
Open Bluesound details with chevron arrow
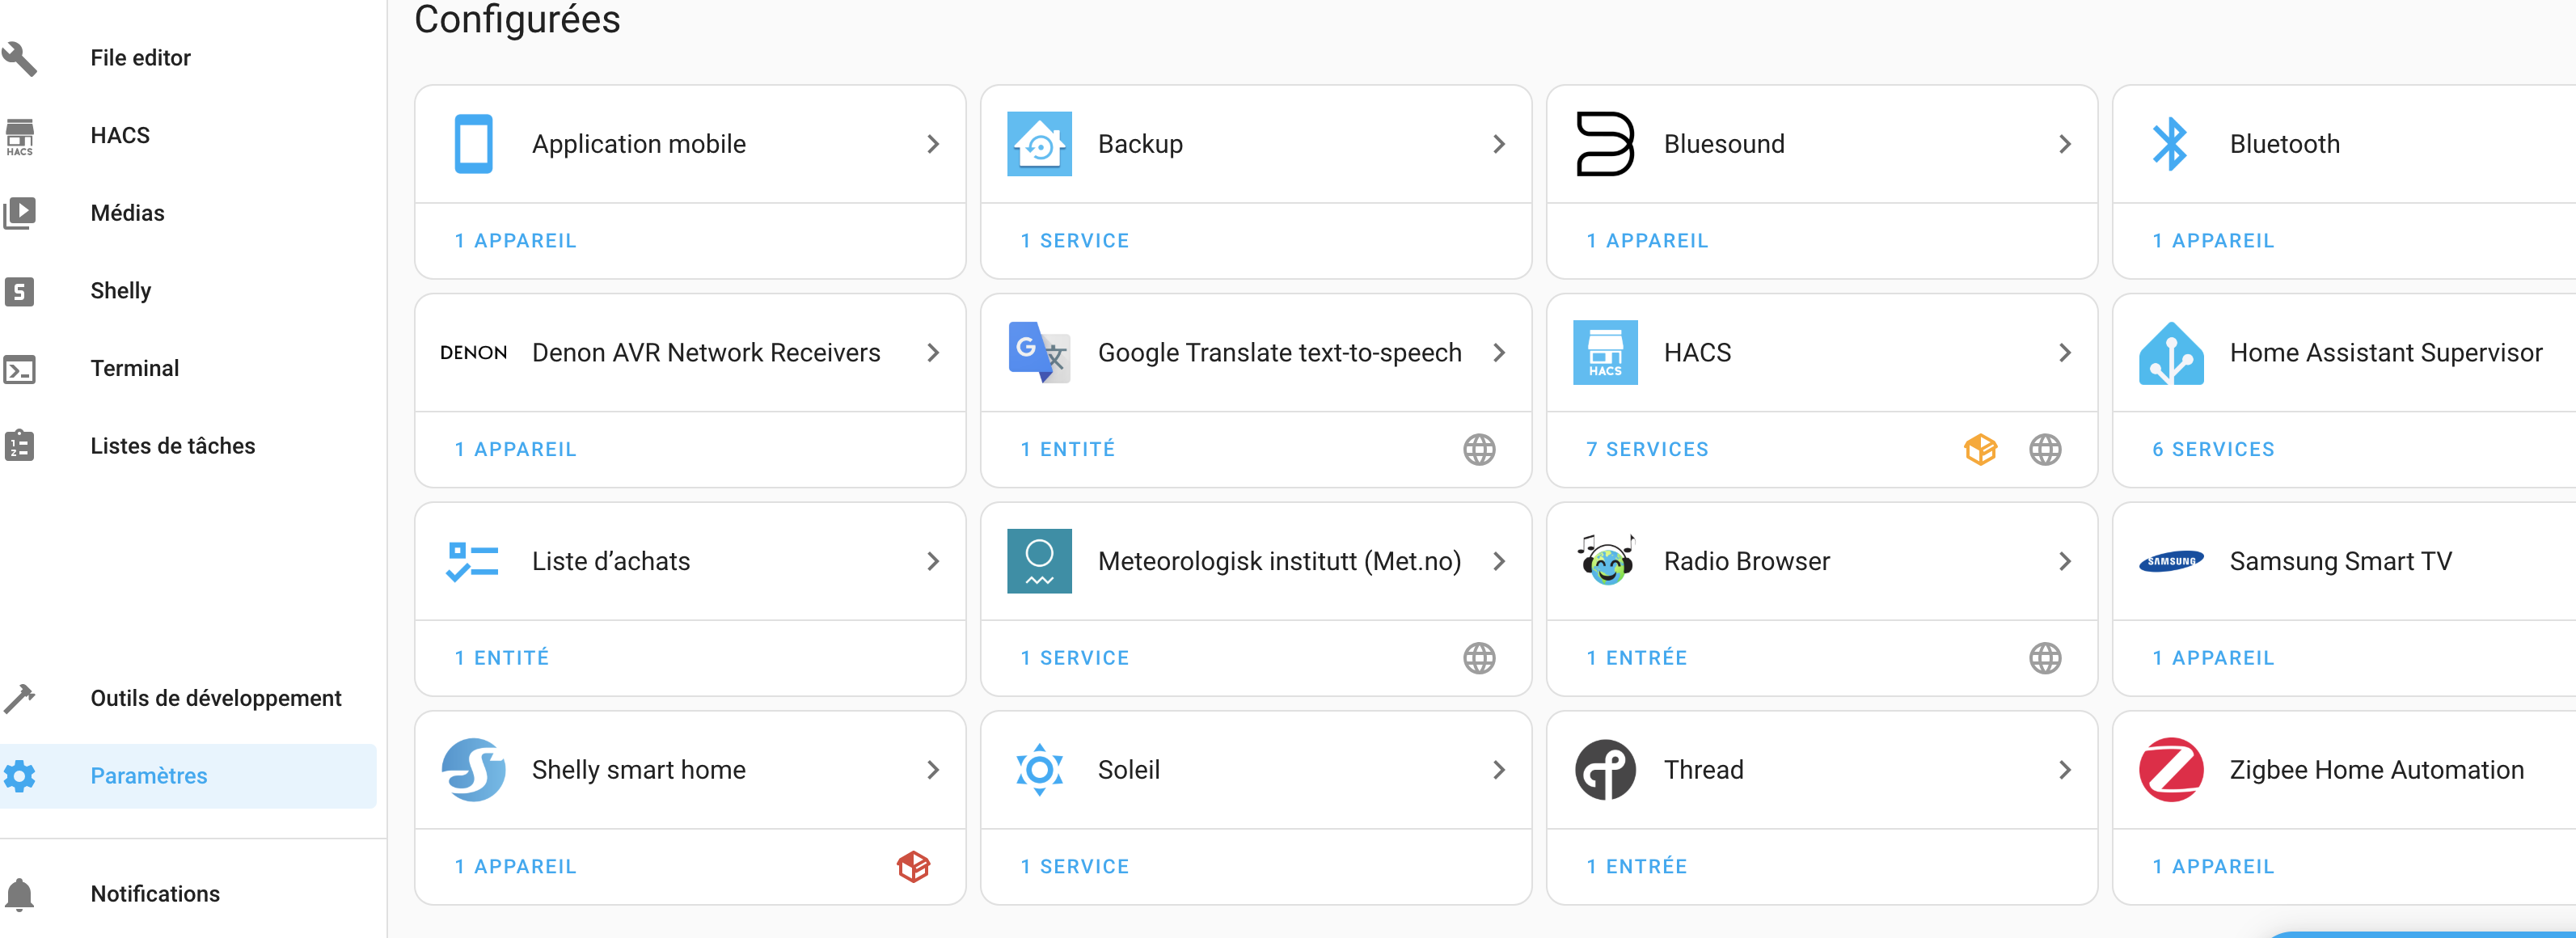tap(2065, 144)
